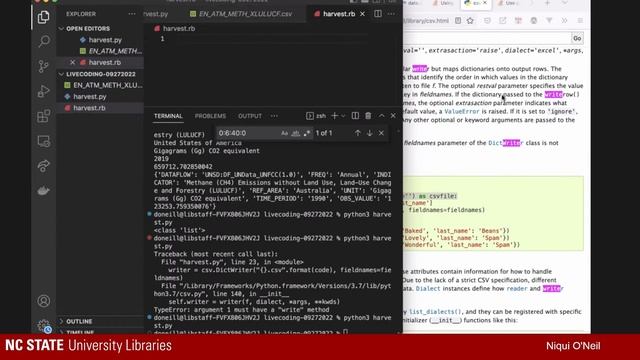Kill the terminal with the trash icon
The image size is (640, 360).
pyautogui.click(x=368, y=116)
